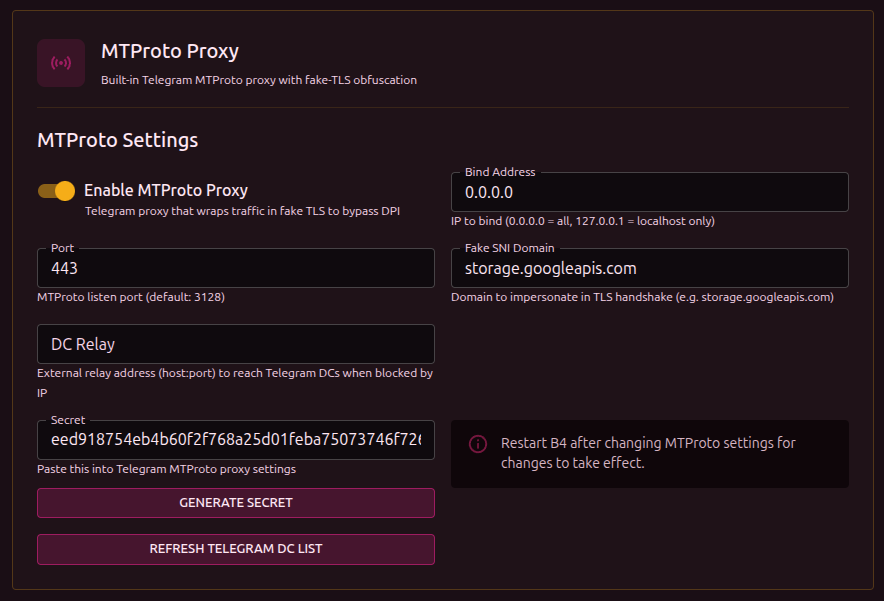
Task: Click the empty DC Relay input
Action: click(235, 344)
